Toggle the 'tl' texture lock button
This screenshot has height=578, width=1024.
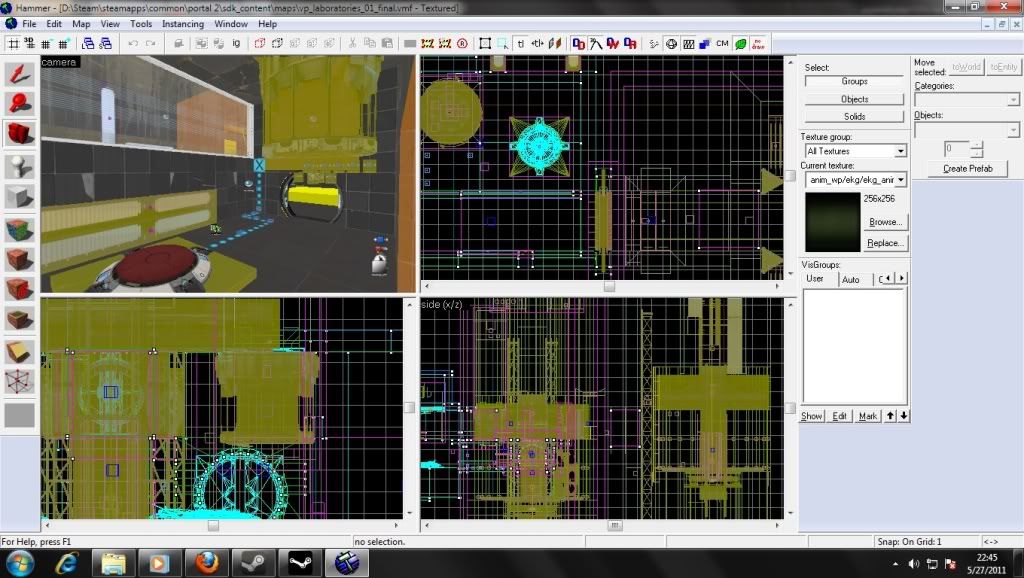point(520,44)
